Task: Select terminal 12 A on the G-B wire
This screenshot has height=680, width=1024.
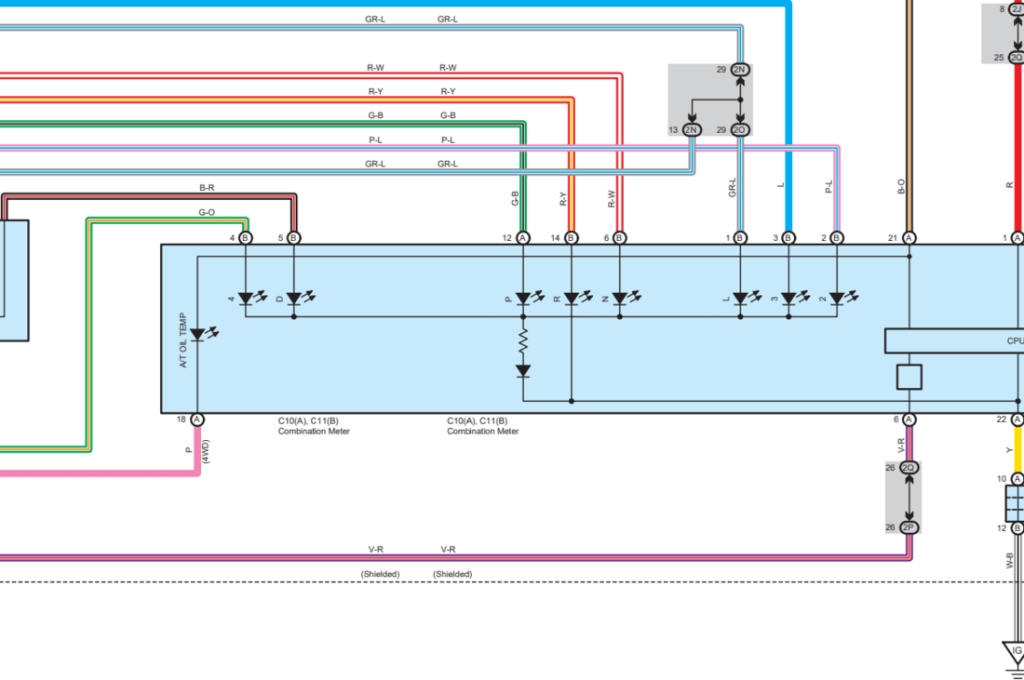Action: coord(521,238)
